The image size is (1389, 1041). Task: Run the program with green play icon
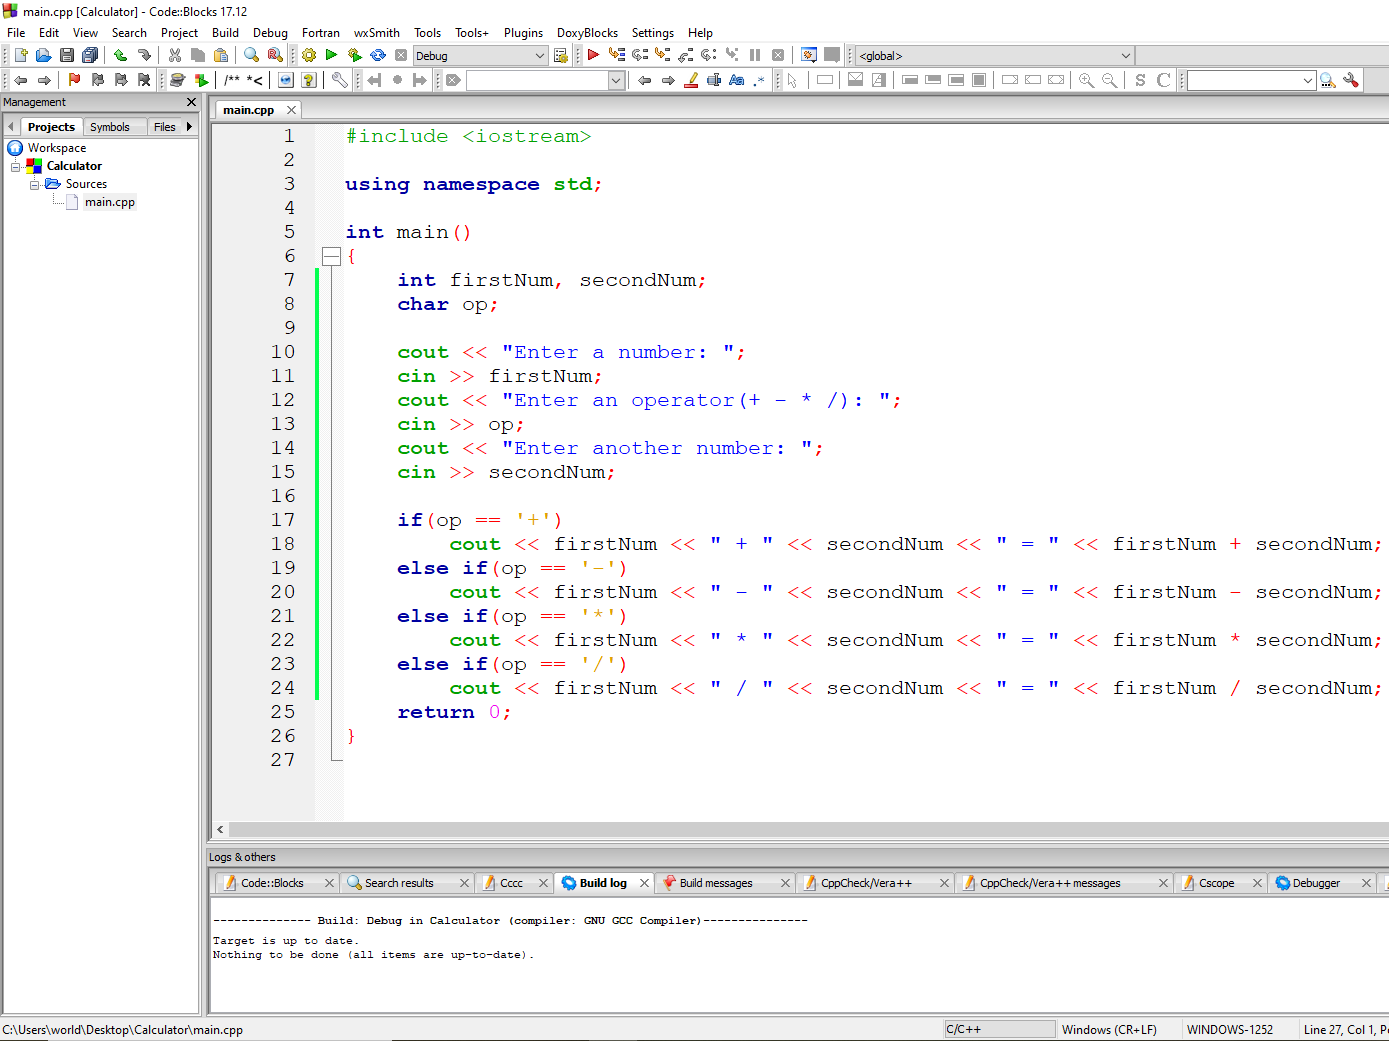pos(331,56)
